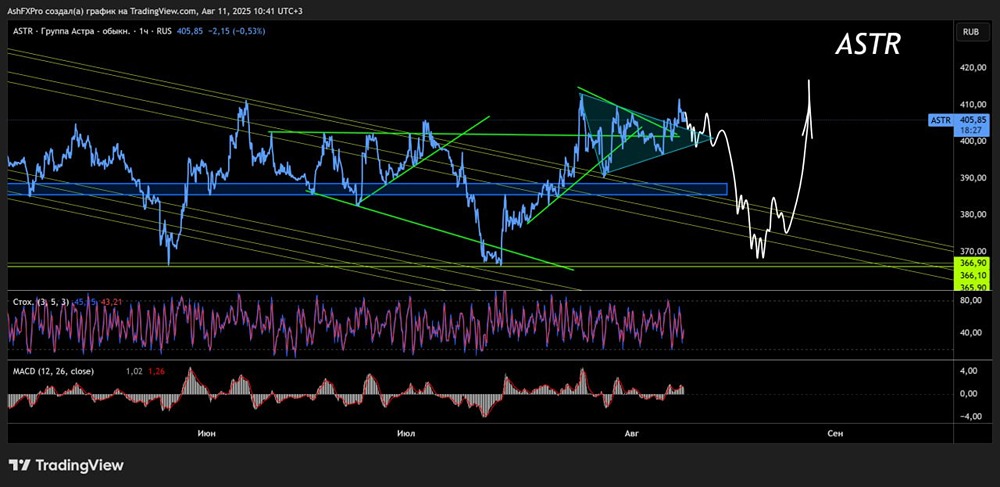Click the MACD value 1,02
The image size is (1000, 487).
[x=134, y=371]
